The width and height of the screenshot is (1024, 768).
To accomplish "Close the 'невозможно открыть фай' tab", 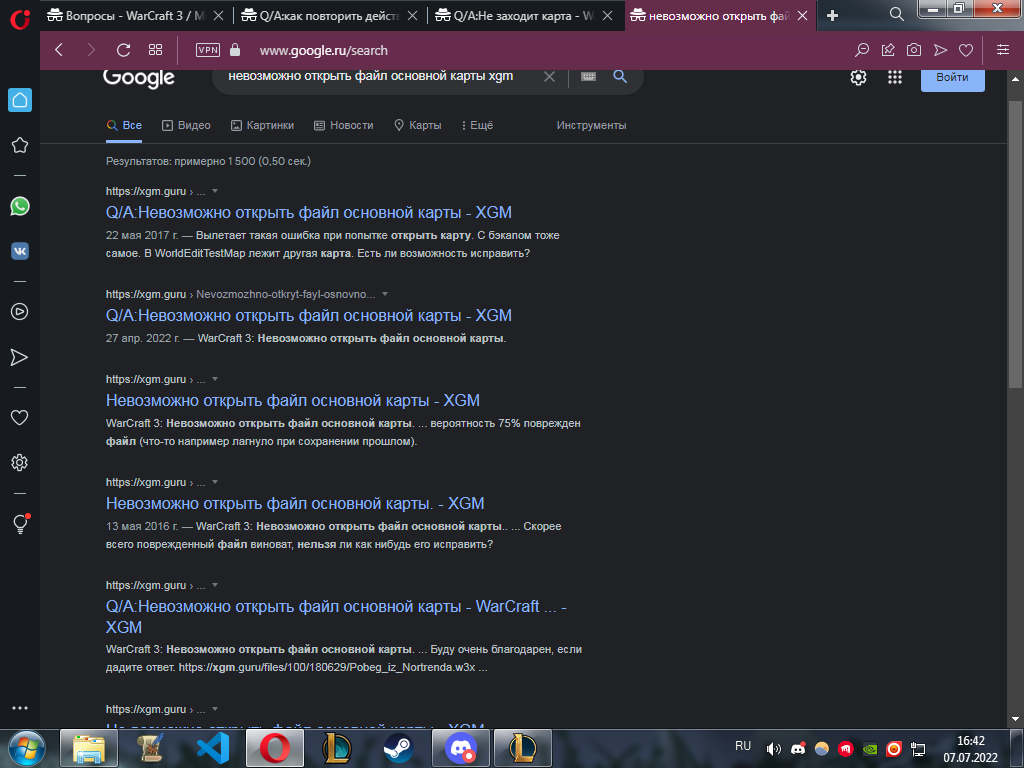I will (803, 16).
